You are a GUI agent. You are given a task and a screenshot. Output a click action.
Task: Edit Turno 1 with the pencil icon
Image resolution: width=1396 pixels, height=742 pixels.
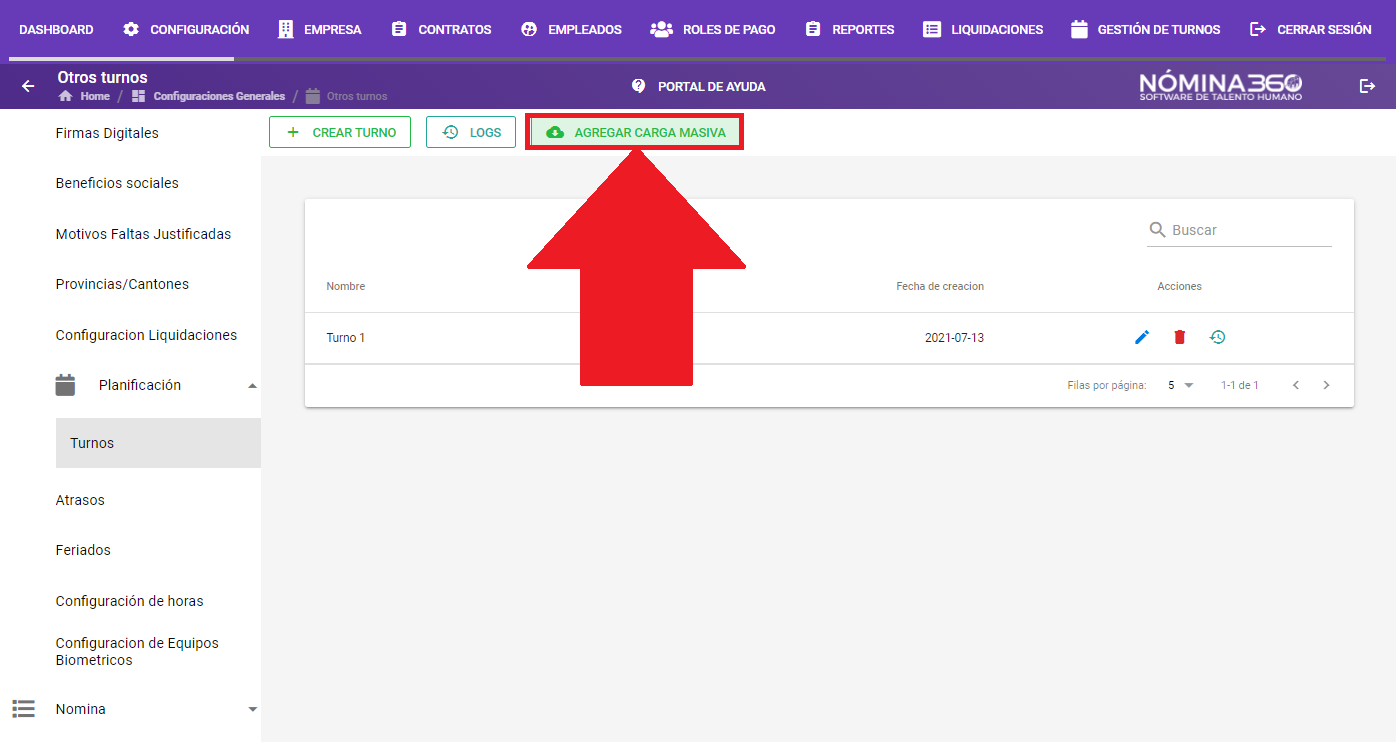coord(1142,338)
